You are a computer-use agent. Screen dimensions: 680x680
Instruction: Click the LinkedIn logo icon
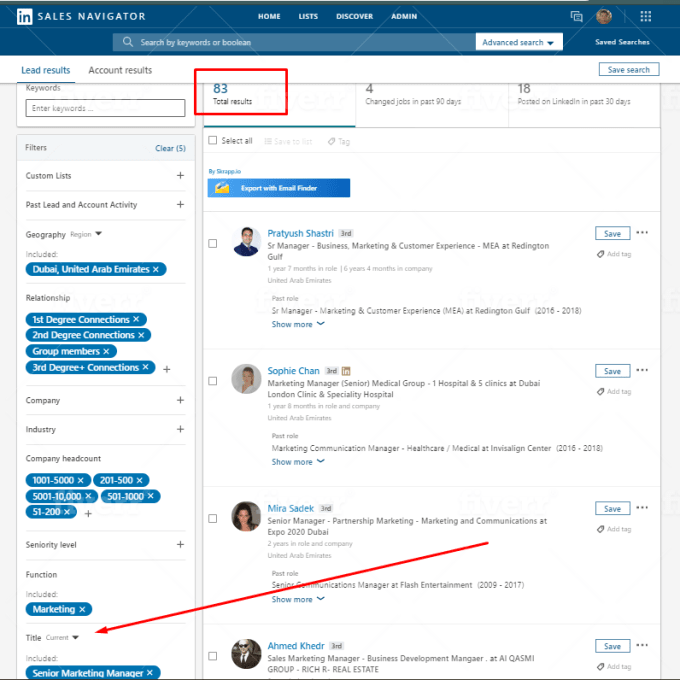(x=24, y=16)
